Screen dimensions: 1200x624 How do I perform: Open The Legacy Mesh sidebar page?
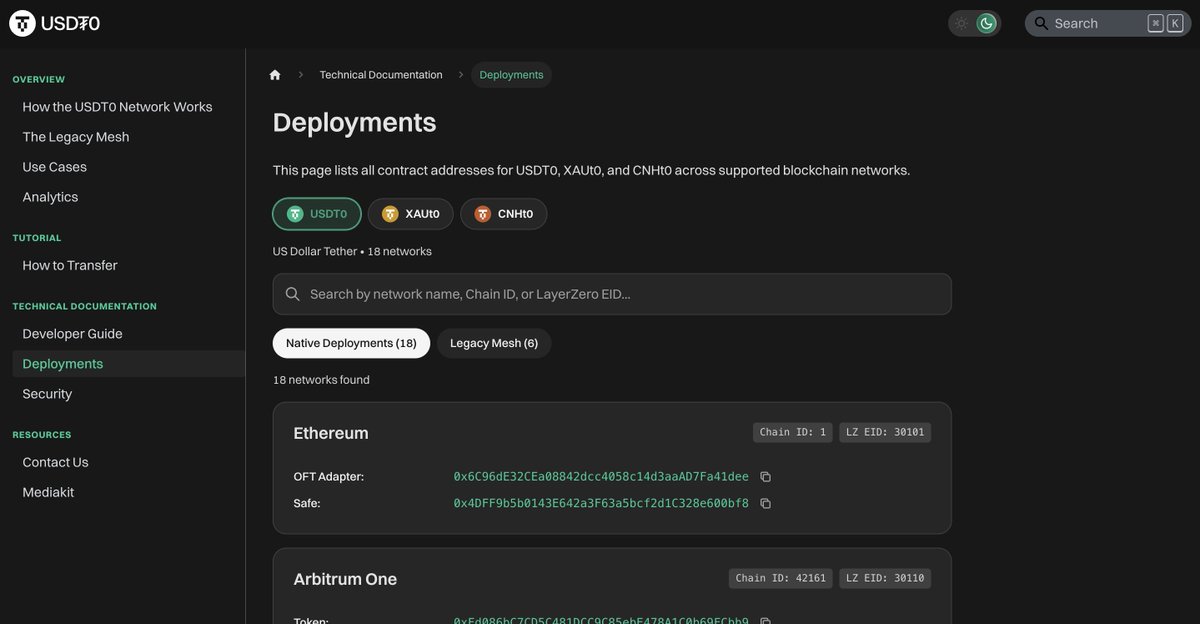coord(76,137)
